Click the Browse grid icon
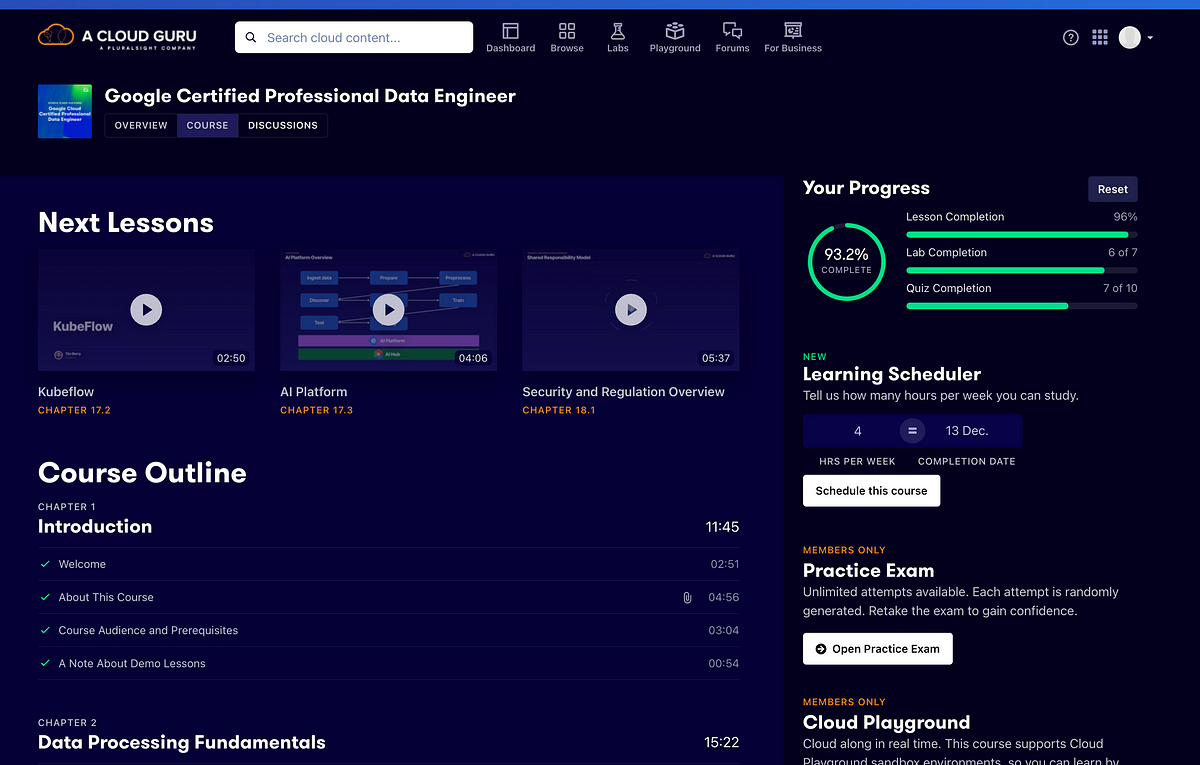The width and height of the screenshot is (1200, 765). [x=567, y=32]
